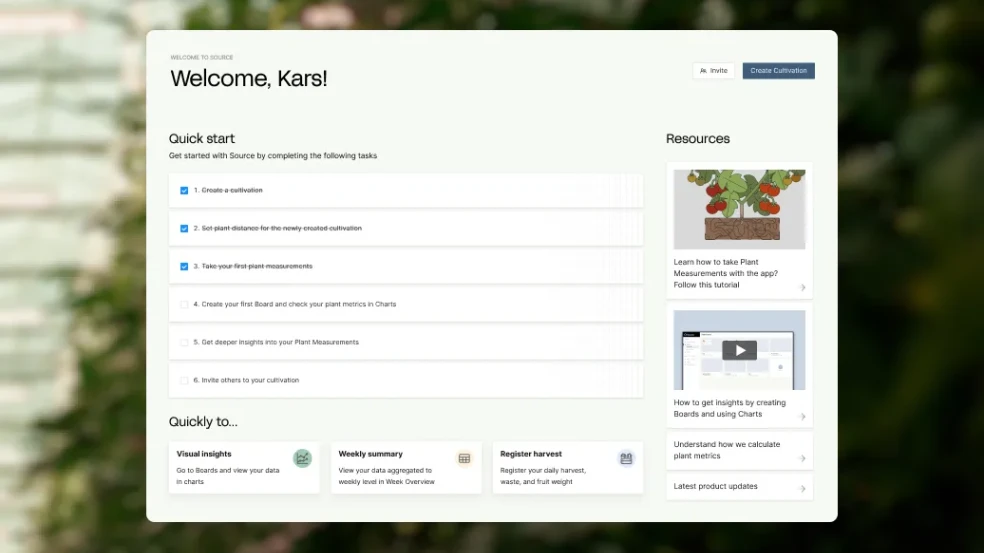Uncheck Take your first plant measurements
The height and width of the screenshot is (553, 984).
184,266
